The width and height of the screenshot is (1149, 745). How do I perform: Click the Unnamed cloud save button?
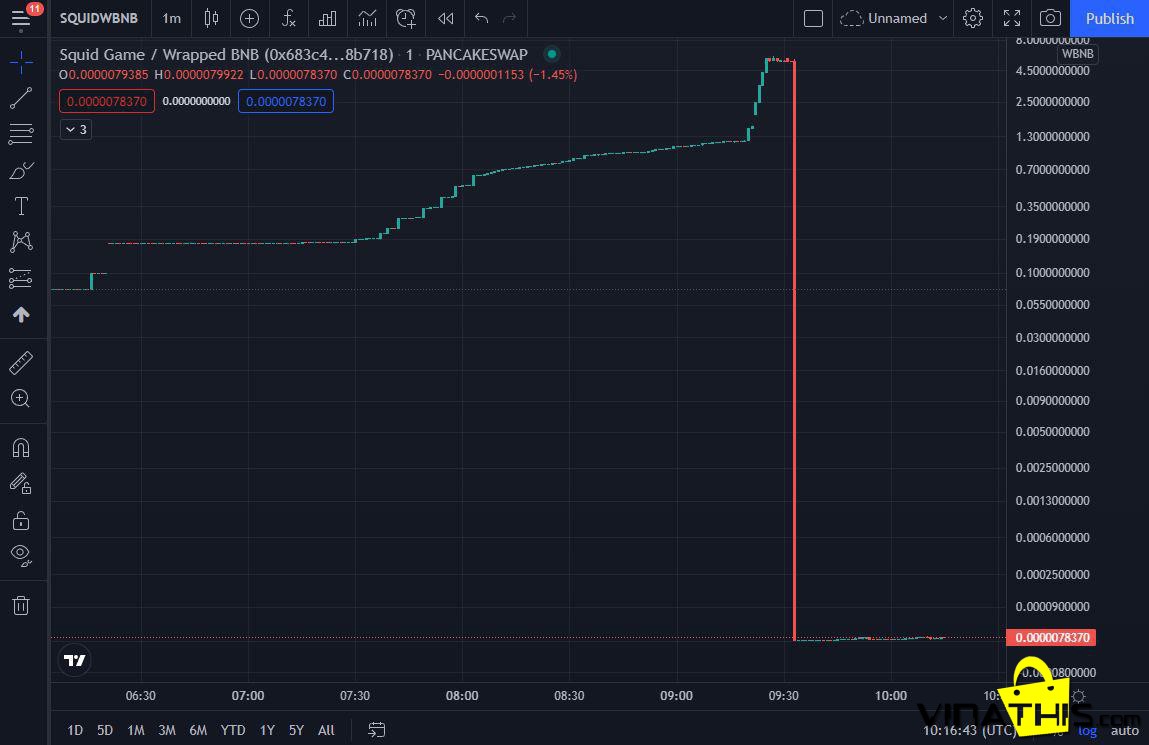pyautogui.click(x=884, y=18)
